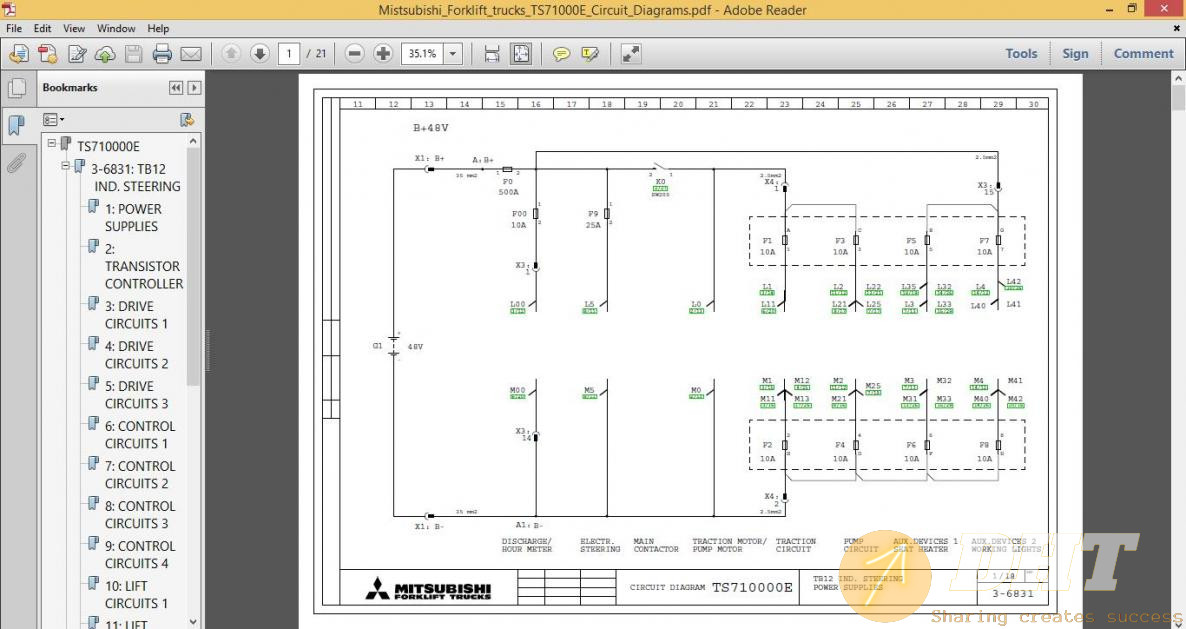Select bookmark 8: CONTROL CIRCUITS 3
This screenshot has width=1186, height=629.
coord(140,515)
